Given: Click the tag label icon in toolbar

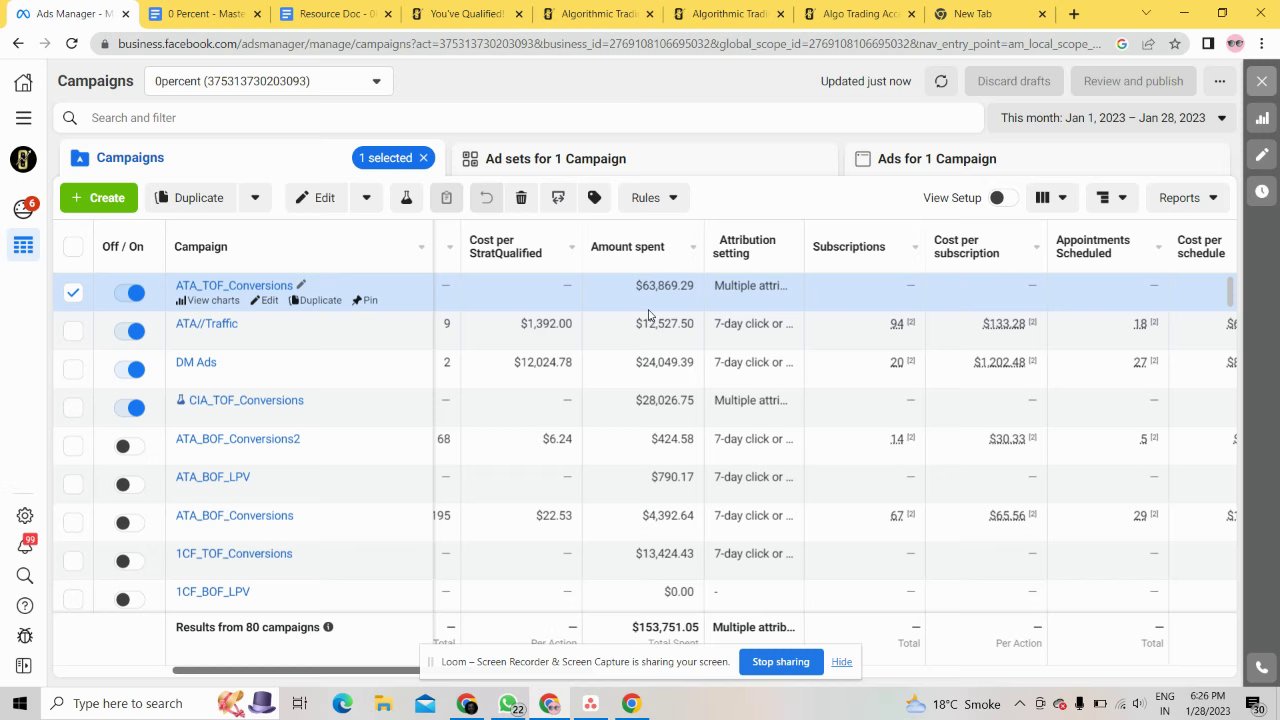Looking at the screenshot, I should coord(594,198).
